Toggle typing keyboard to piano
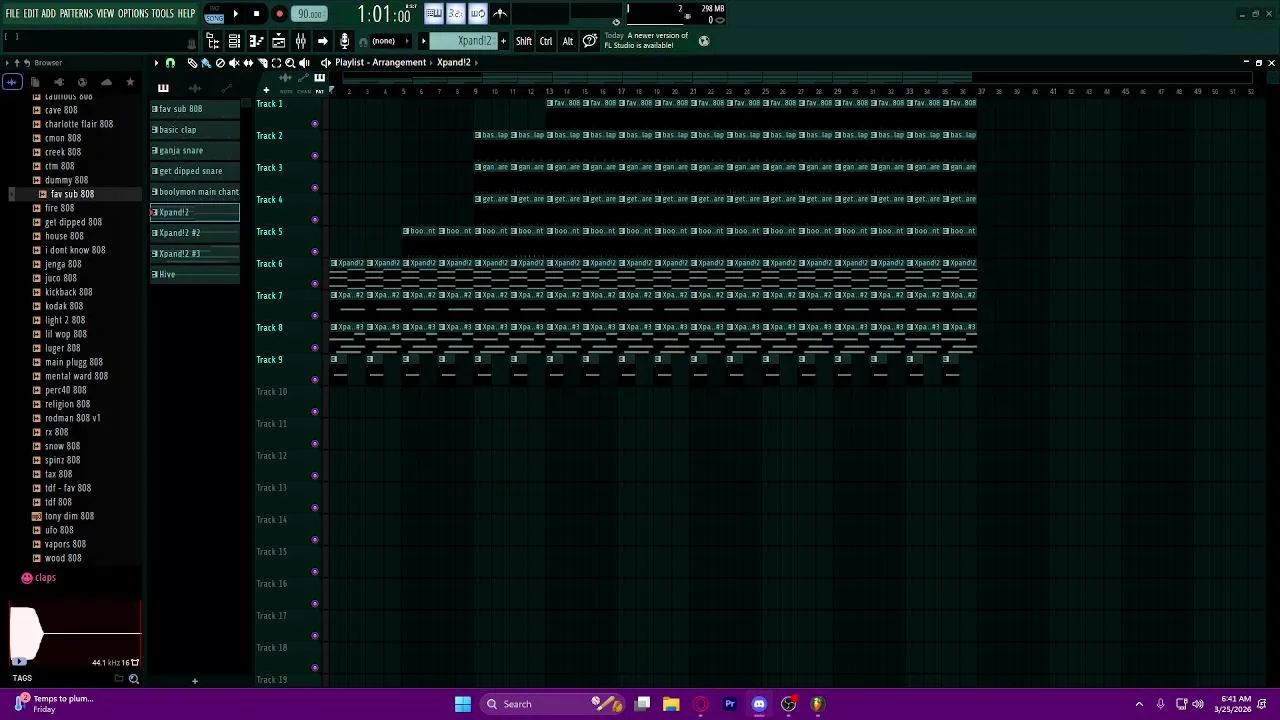1280x720 pixels. [434, 13]
